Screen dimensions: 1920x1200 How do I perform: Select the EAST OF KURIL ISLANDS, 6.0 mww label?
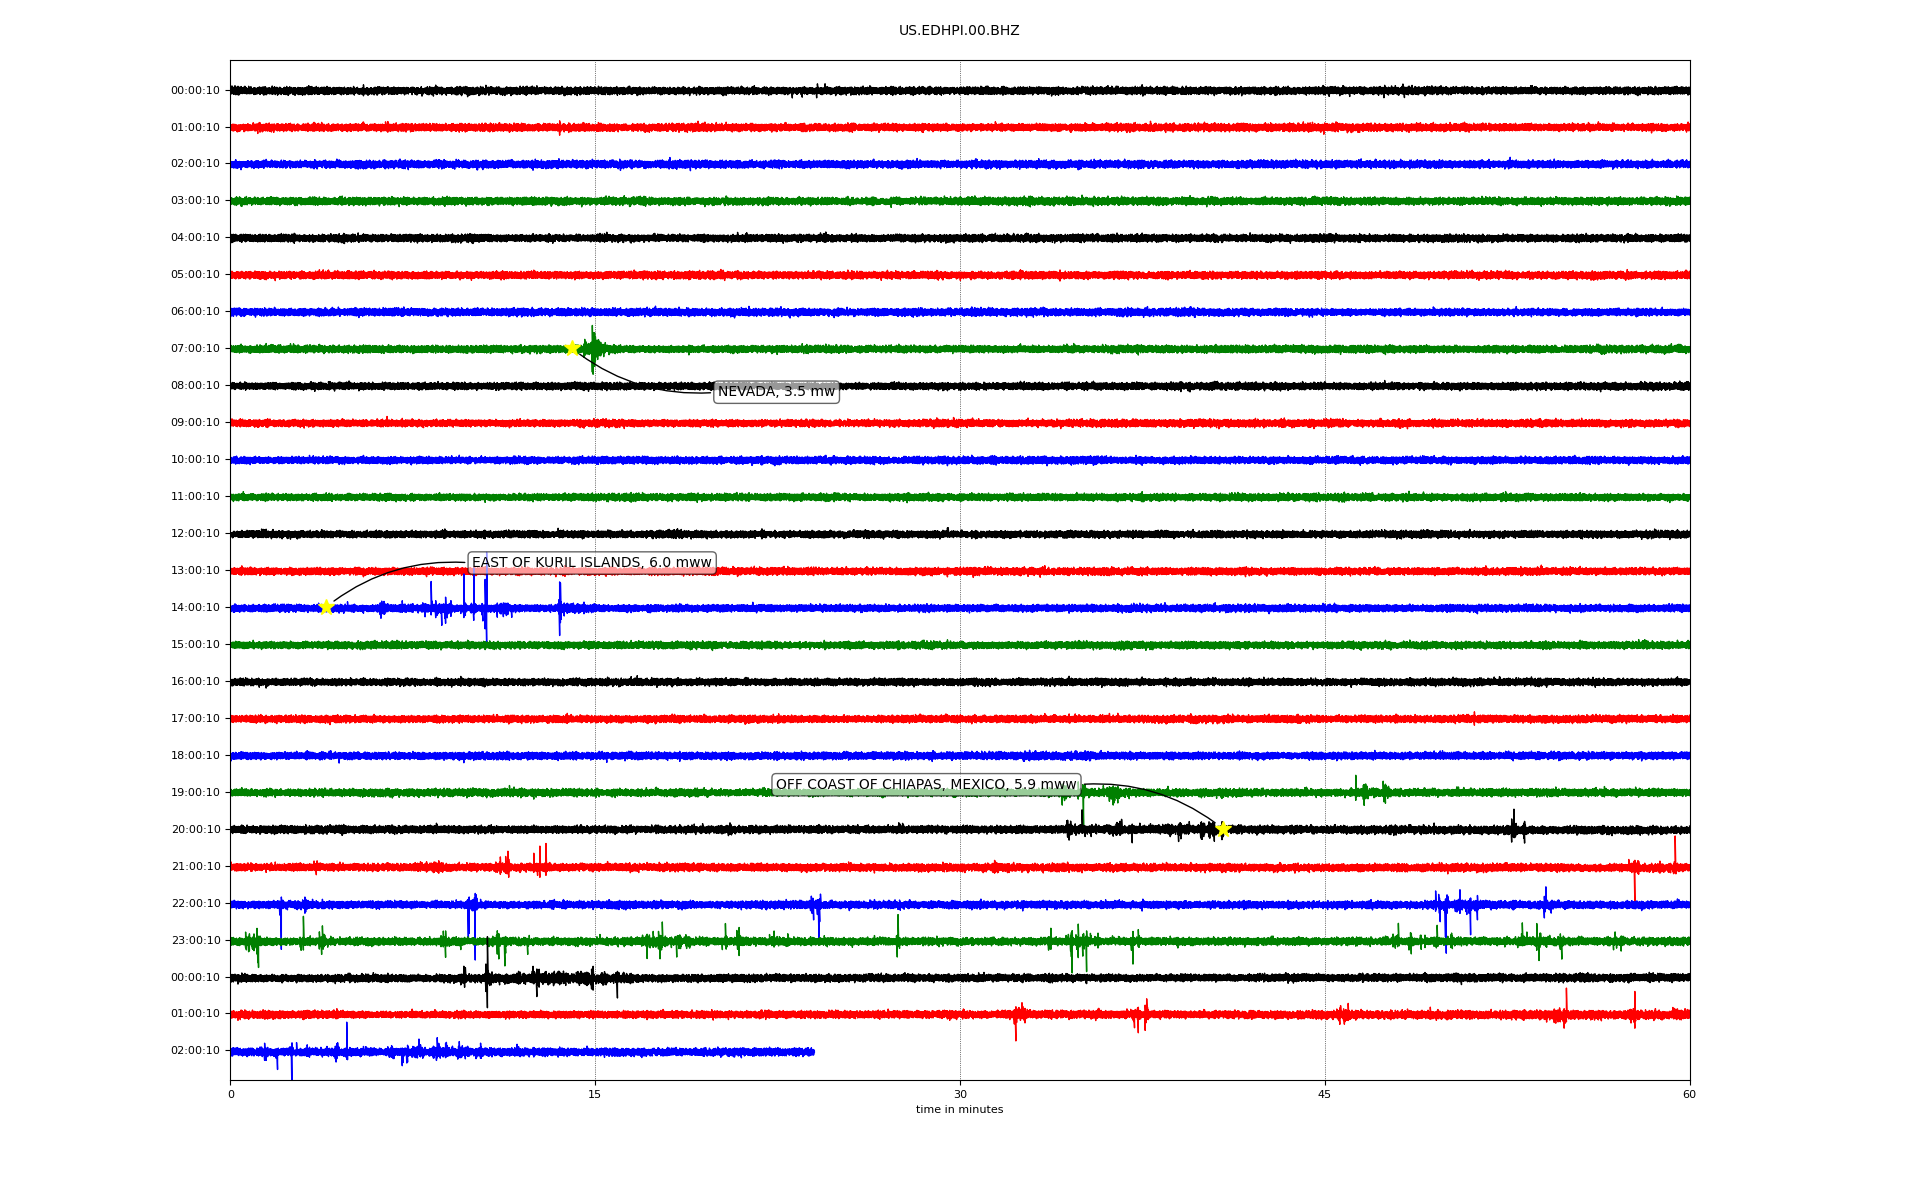pos(592,563)
